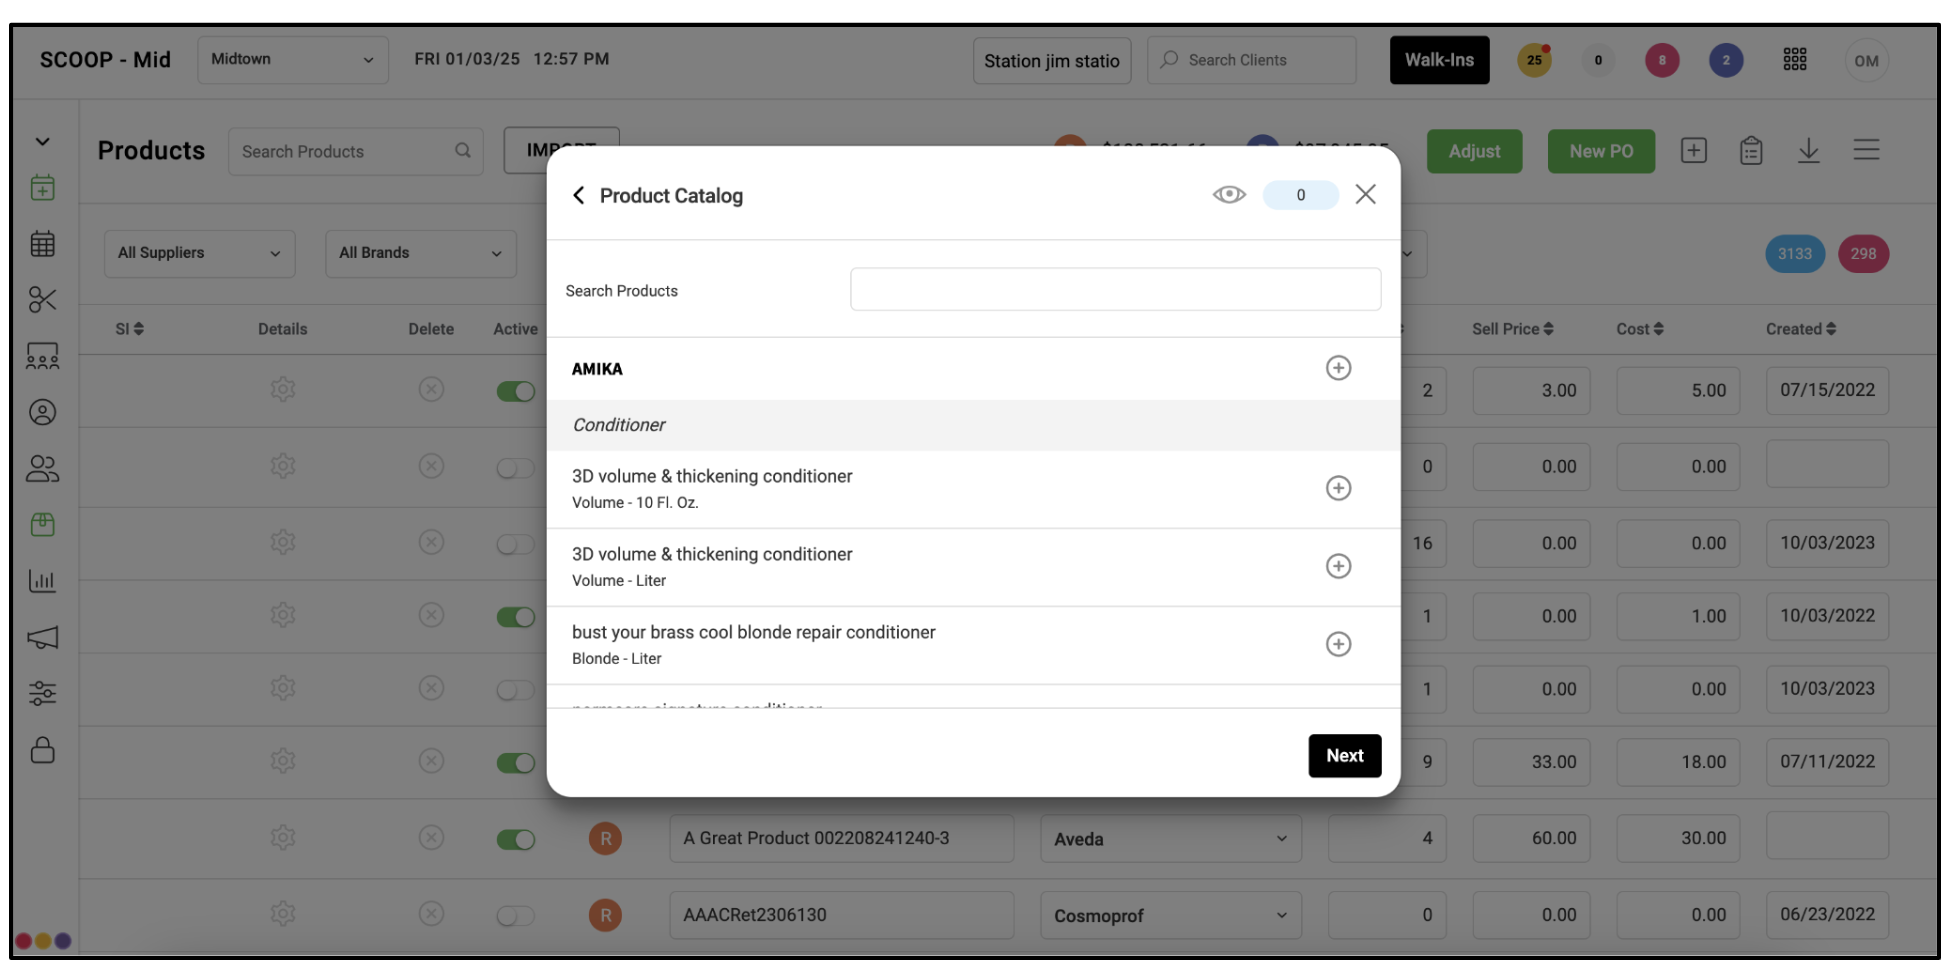Select the Conditioner category row
This screenshot has width=1952, height=974.
coord(972,425)
